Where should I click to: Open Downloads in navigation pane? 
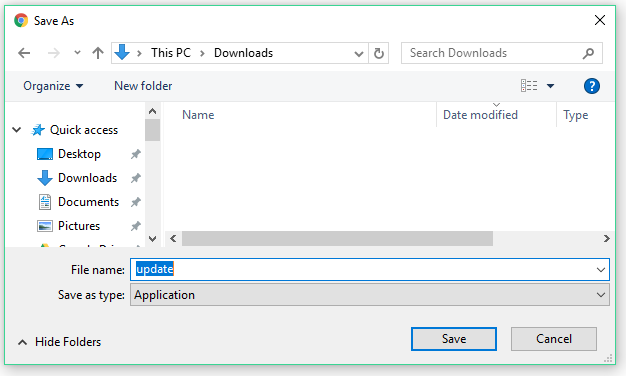pos(87,178)
